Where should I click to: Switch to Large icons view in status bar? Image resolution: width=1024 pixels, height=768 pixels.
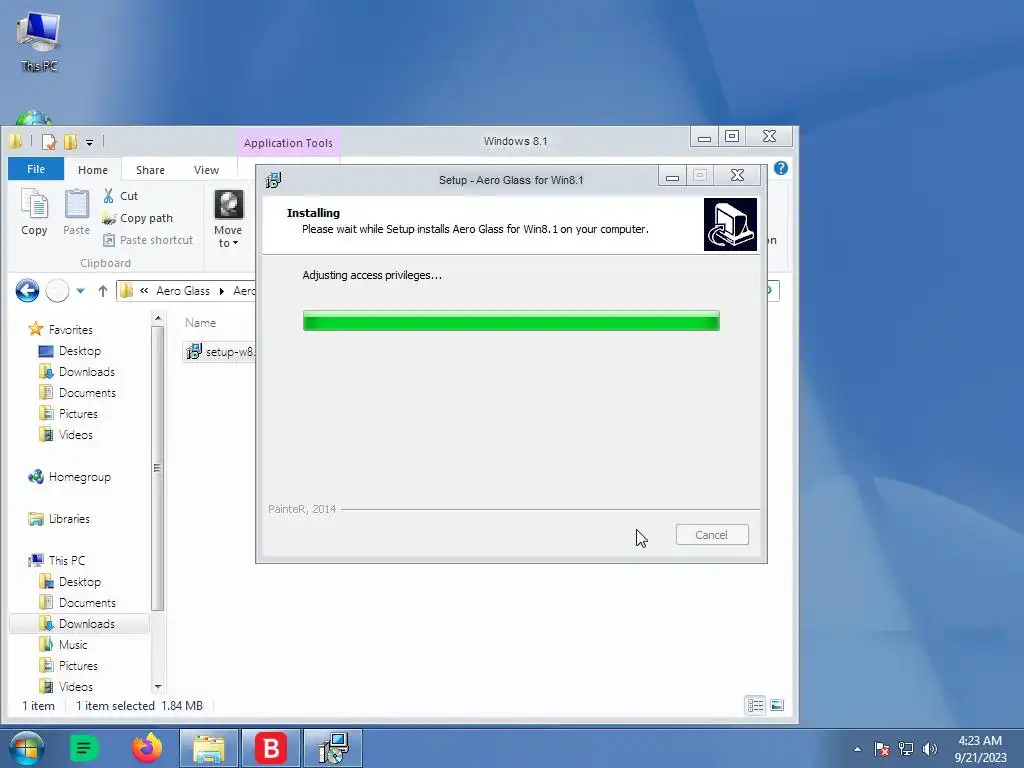pyautogui.click(x=777, y=705)
